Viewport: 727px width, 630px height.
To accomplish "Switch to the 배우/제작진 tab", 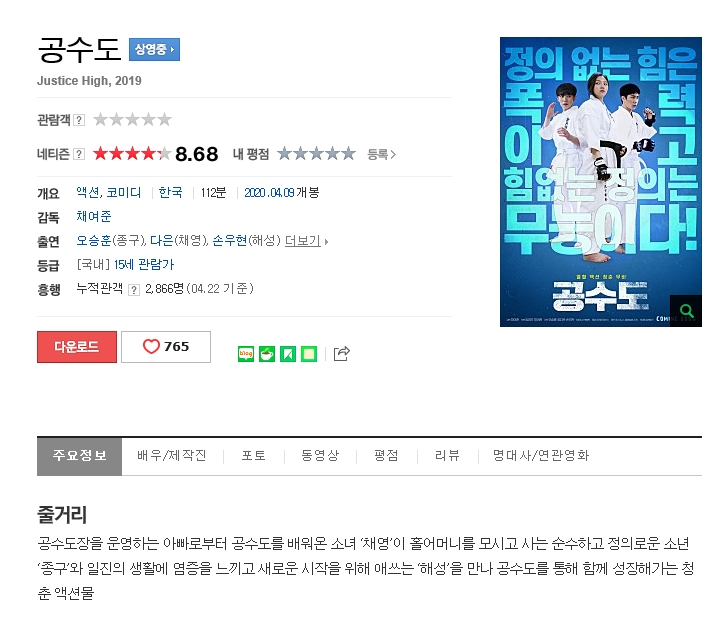I will (x=172, y=455).
